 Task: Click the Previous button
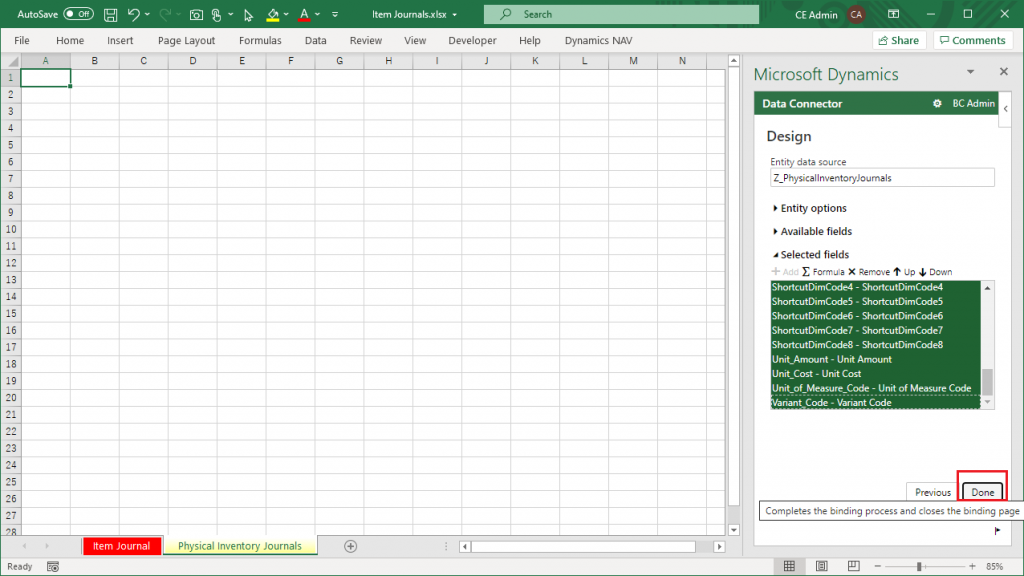(x=933, y=492)
